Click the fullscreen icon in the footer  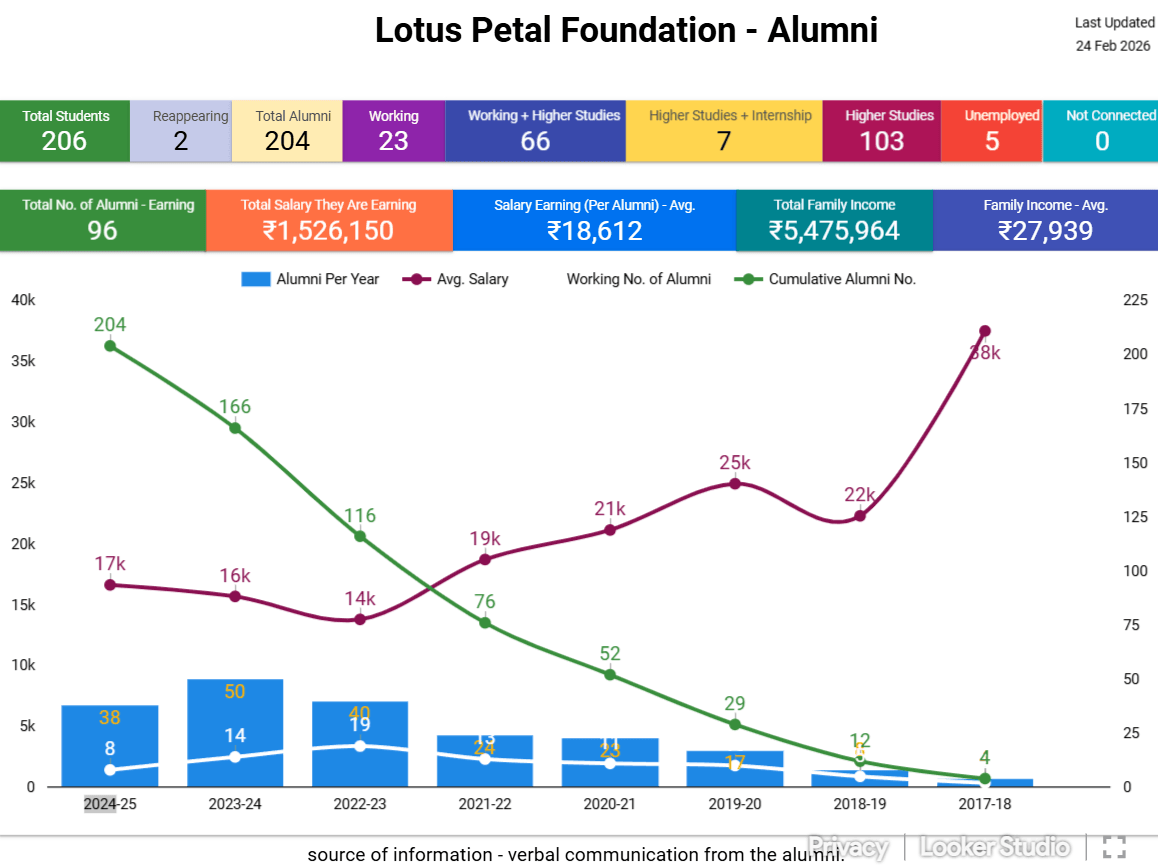1114,847
